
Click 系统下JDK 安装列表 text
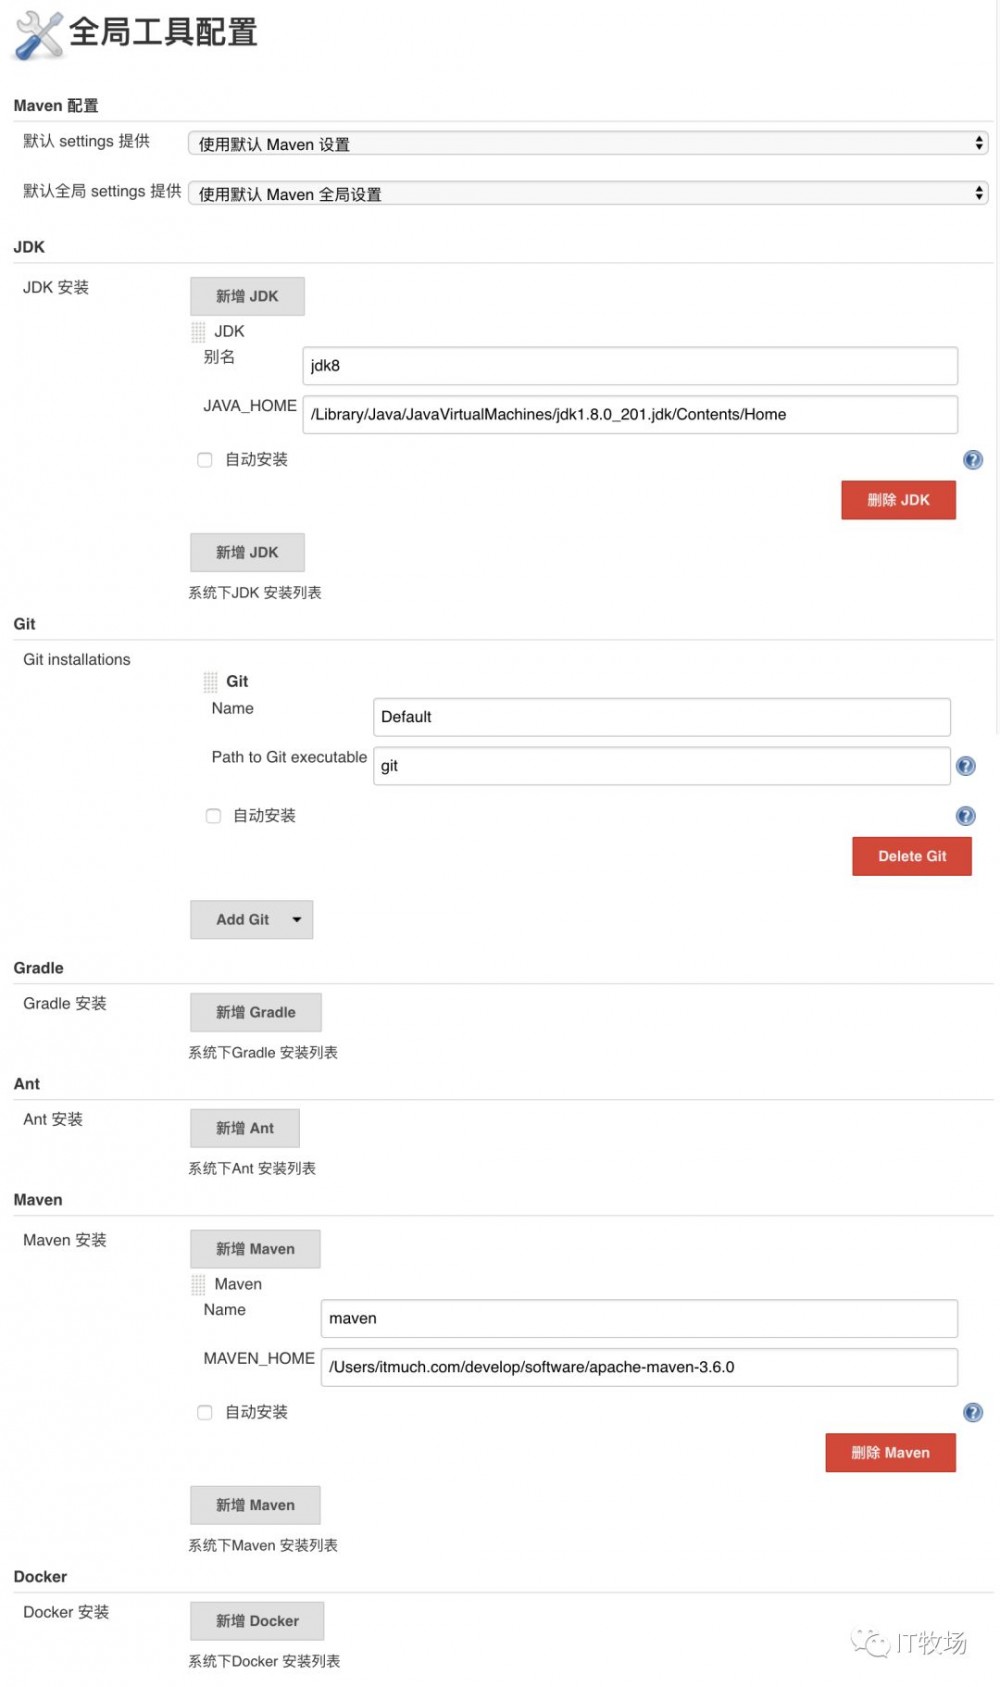(x=255, y=593)
